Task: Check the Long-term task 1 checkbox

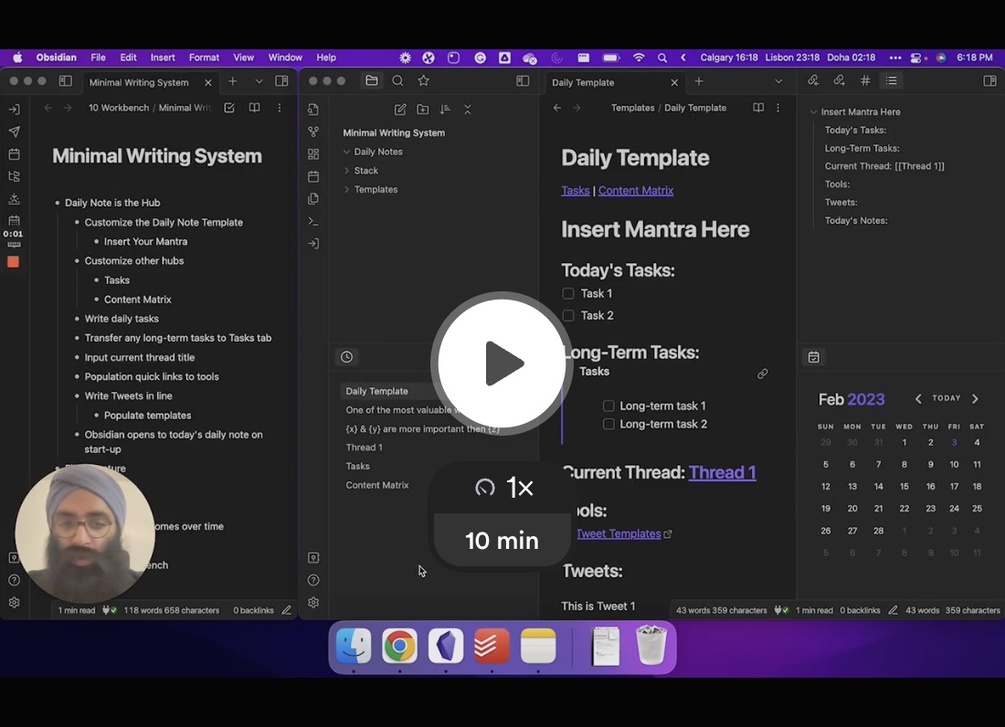Action: [609, 406]
